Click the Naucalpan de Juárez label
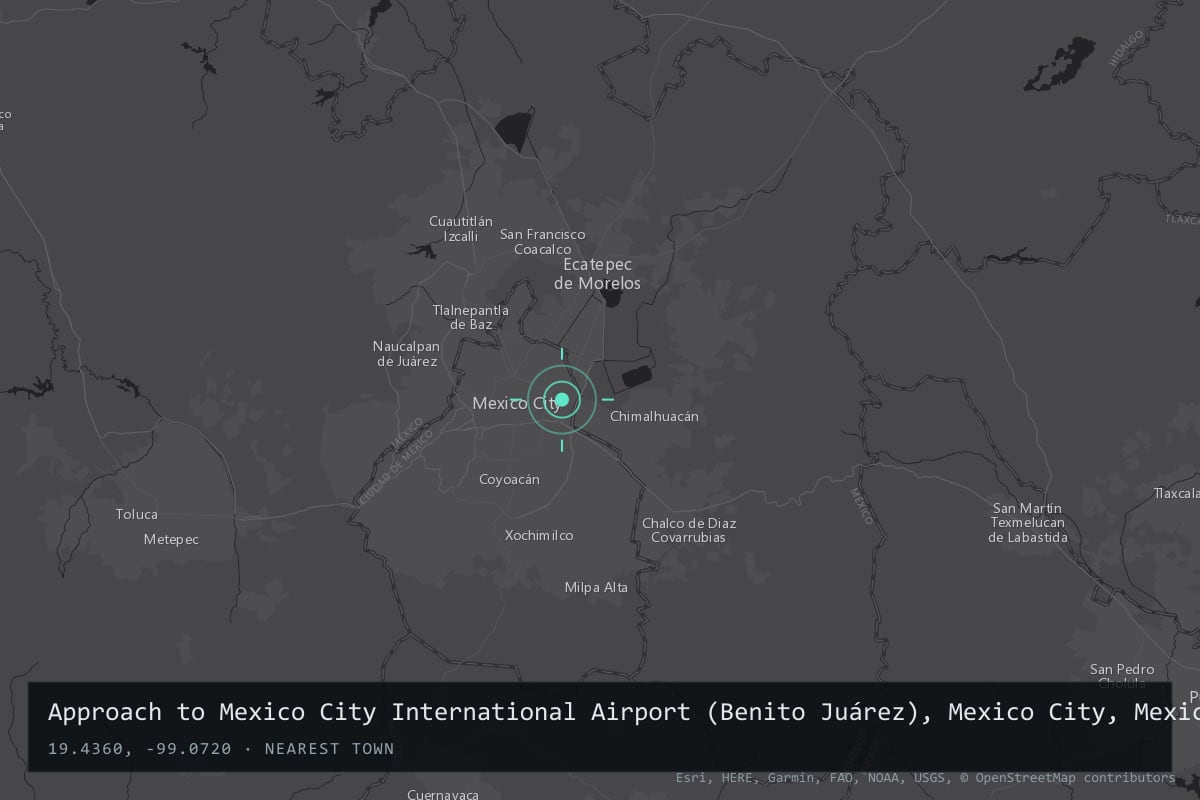 click(x=406, y=354)
